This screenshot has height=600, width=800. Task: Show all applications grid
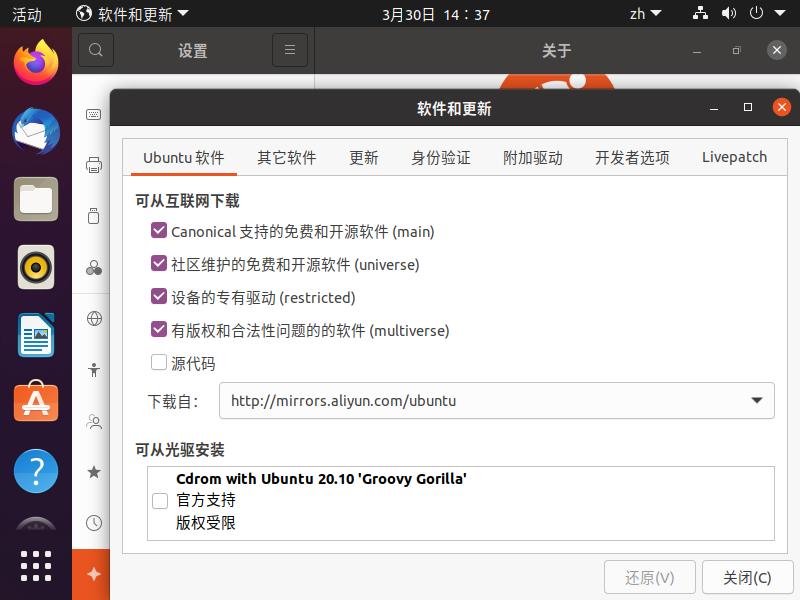[36, 566]
